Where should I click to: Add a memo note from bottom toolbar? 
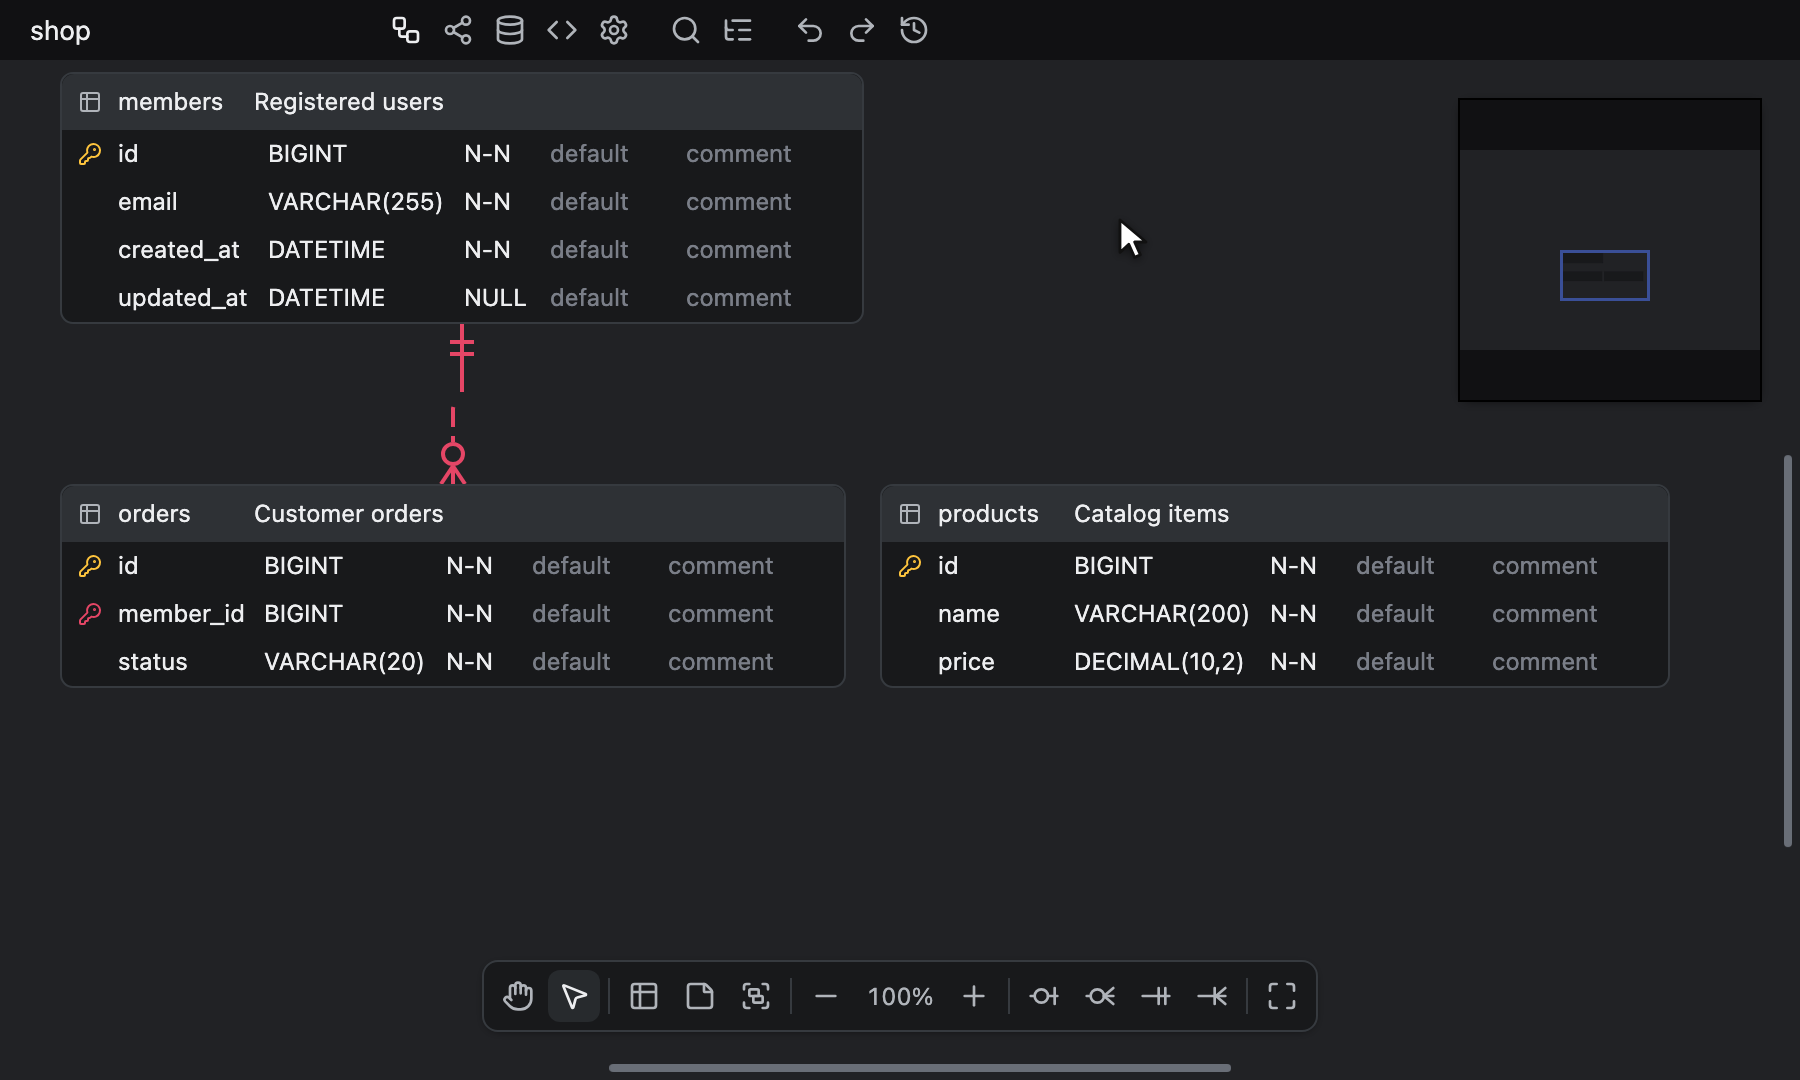700,996
